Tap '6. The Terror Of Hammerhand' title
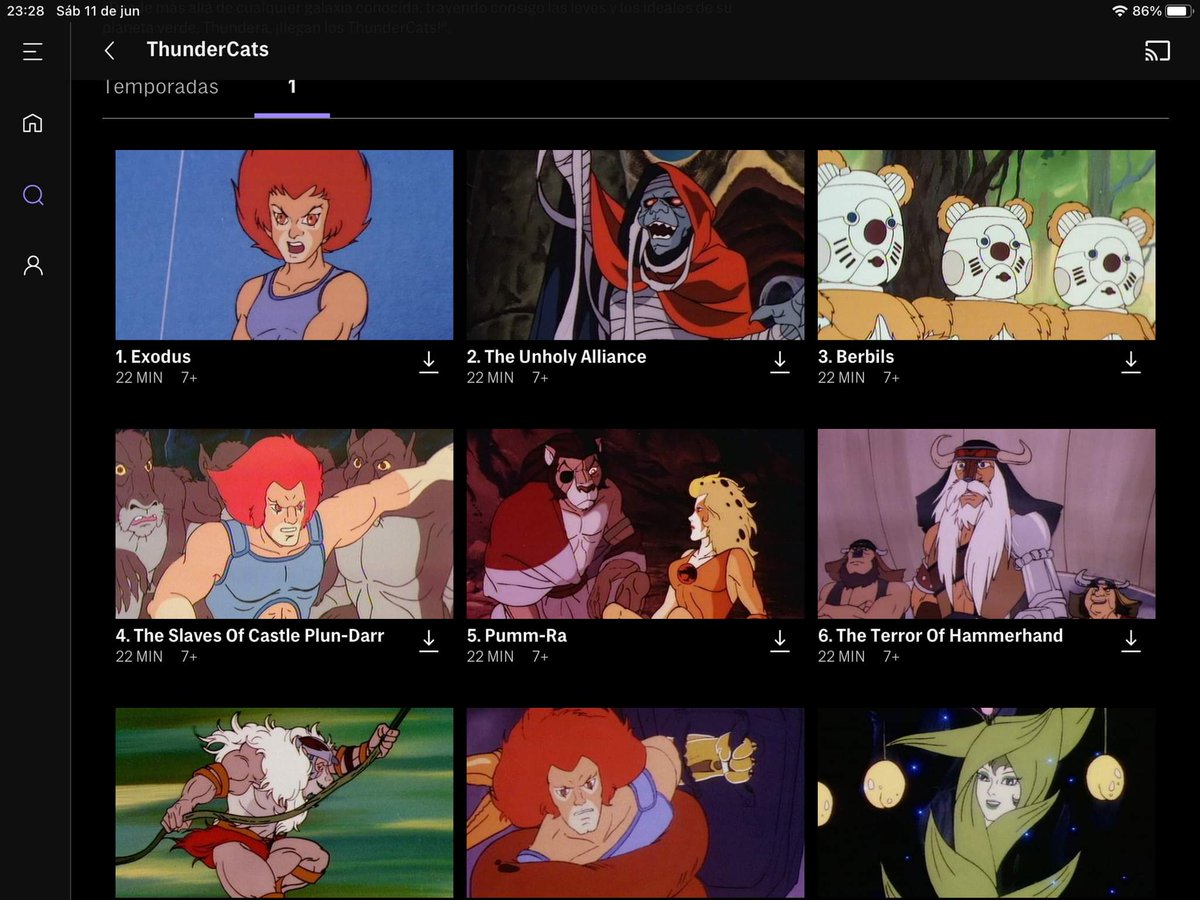Viewport: 1200px width, 900px height. 940,636
